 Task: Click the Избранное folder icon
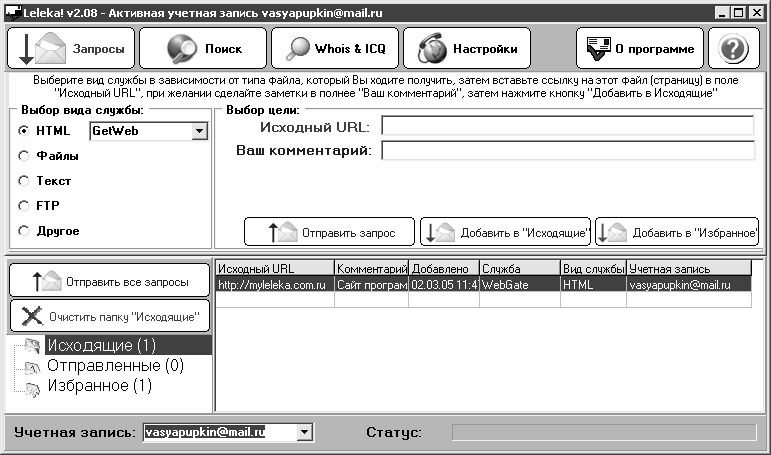tap(32, 386)
